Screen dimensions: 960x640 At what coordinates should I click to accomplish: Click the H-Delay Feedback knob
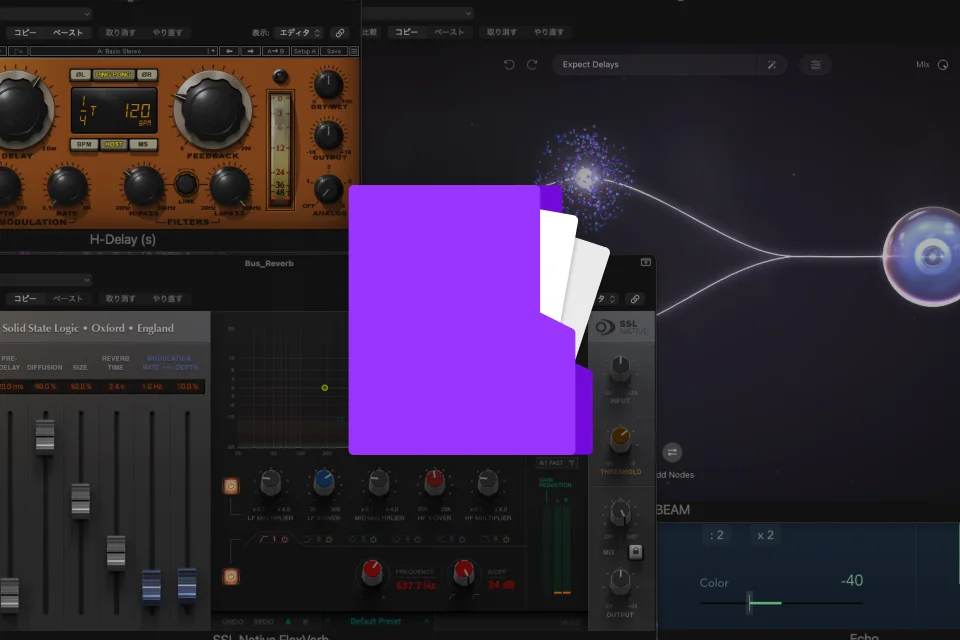(212, 111)
